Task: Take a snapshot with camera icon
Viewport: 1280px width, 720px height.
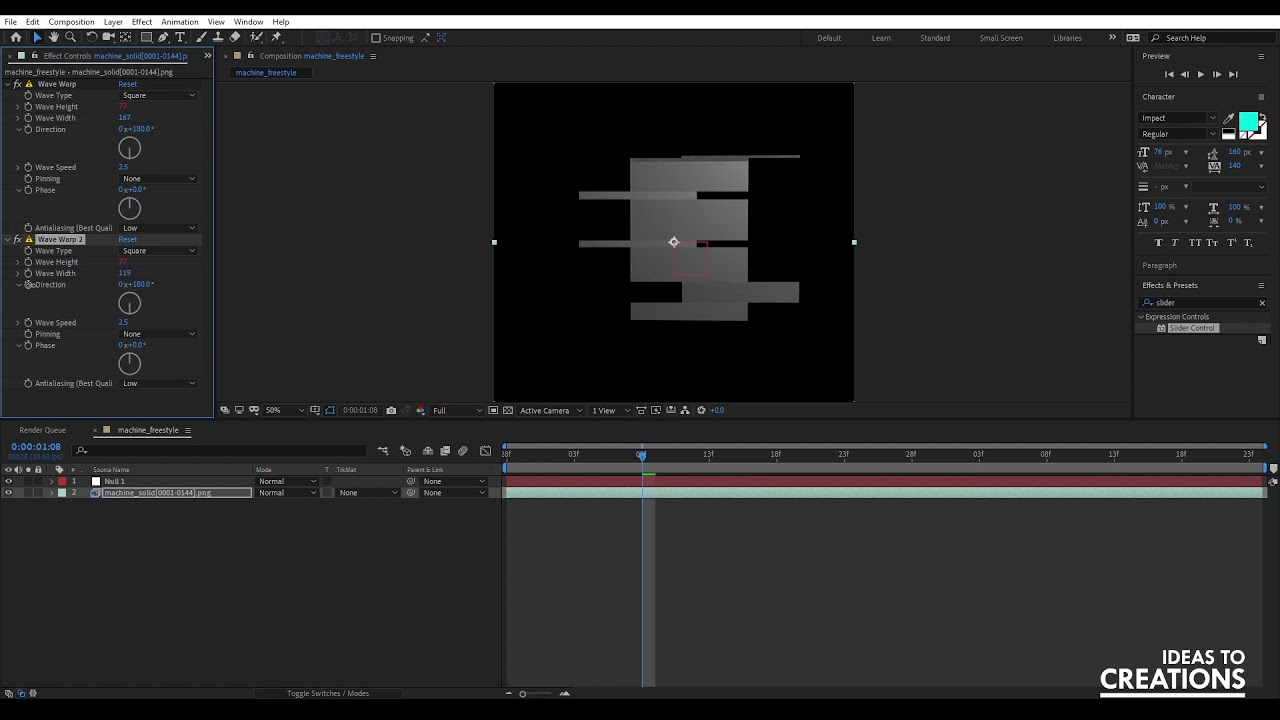Action: tap(391, 410)
